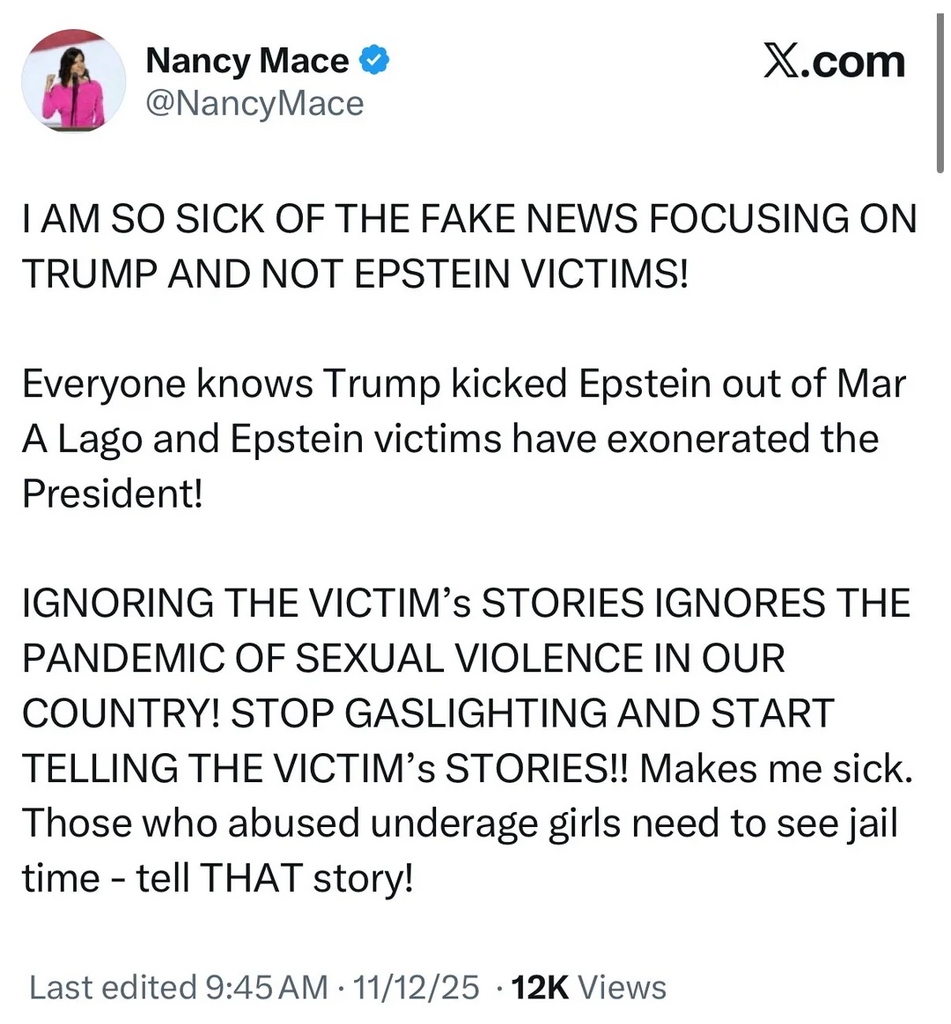The height and width of the screenshot is (1024, 951).
Task: Click the vertical scrollbar on the right edge
Action: point(940,90)
